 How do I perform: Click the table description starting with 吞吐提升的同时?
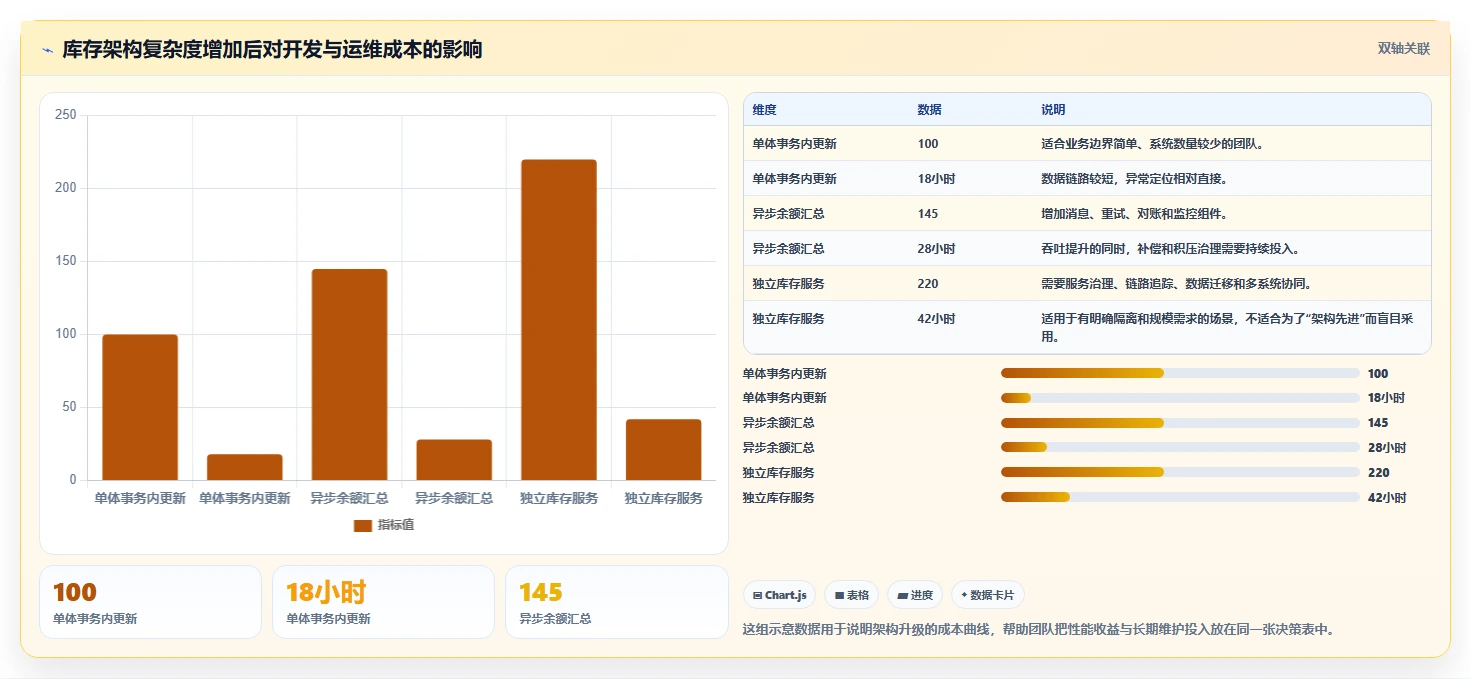coord(1171,249)
